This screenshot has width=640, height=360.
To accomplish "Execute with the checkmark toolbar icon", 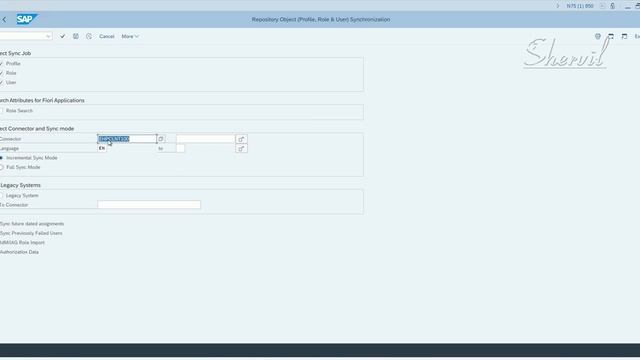I will pyautogui.click(x=62, y=36).
